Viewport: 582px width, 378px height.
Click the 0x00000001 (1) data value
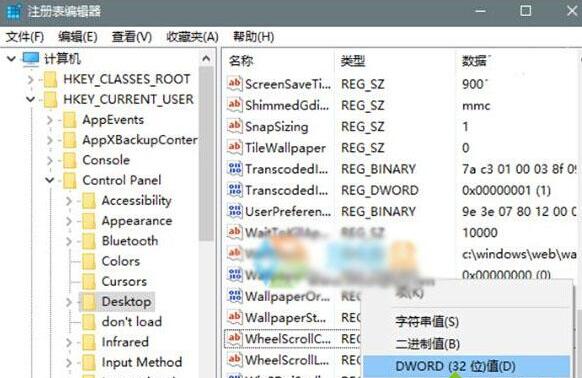[x=506, y=190]
